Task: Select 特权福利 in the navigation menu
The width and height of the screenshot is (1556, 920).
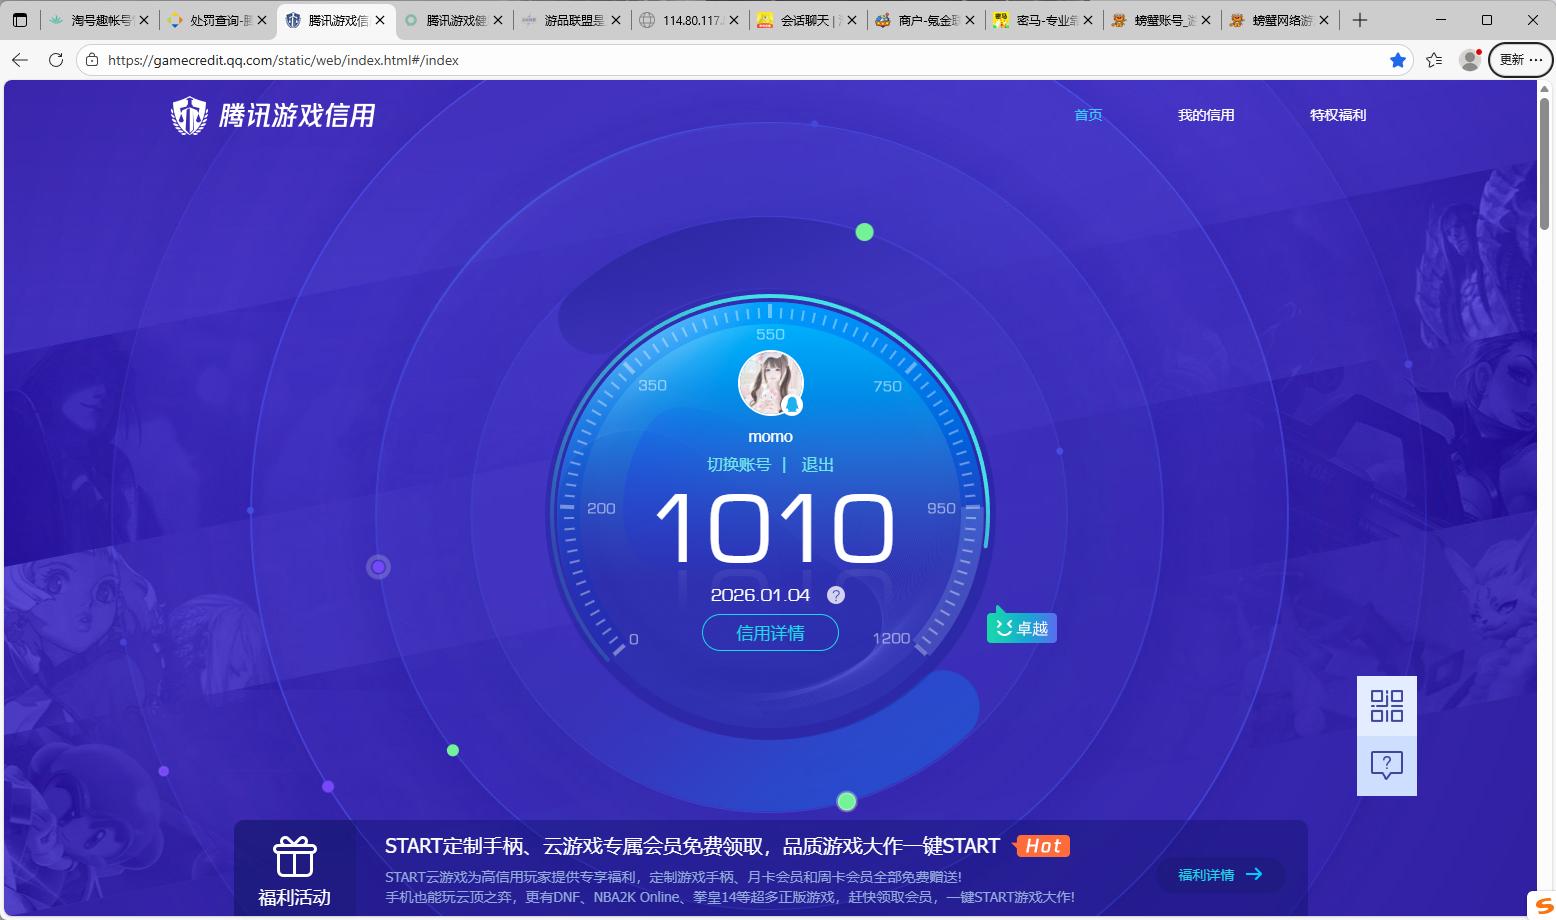Action: 1338,114
